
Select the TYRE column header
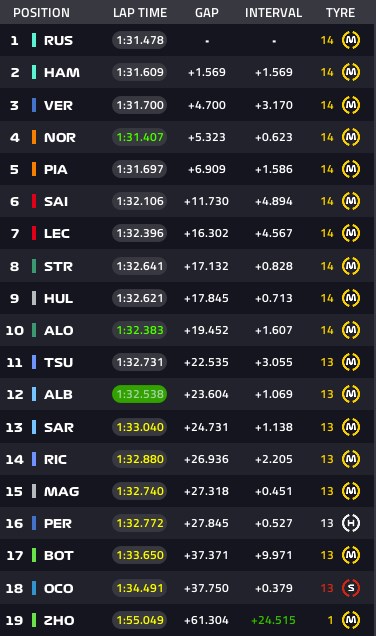(340, 13)
